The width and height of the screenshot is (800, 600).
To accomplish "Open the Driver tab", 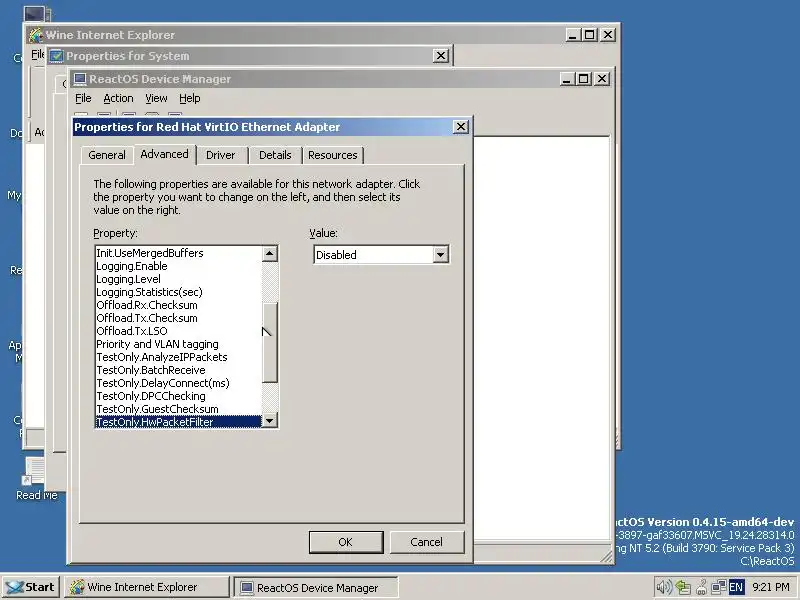I will click(220, 155).
